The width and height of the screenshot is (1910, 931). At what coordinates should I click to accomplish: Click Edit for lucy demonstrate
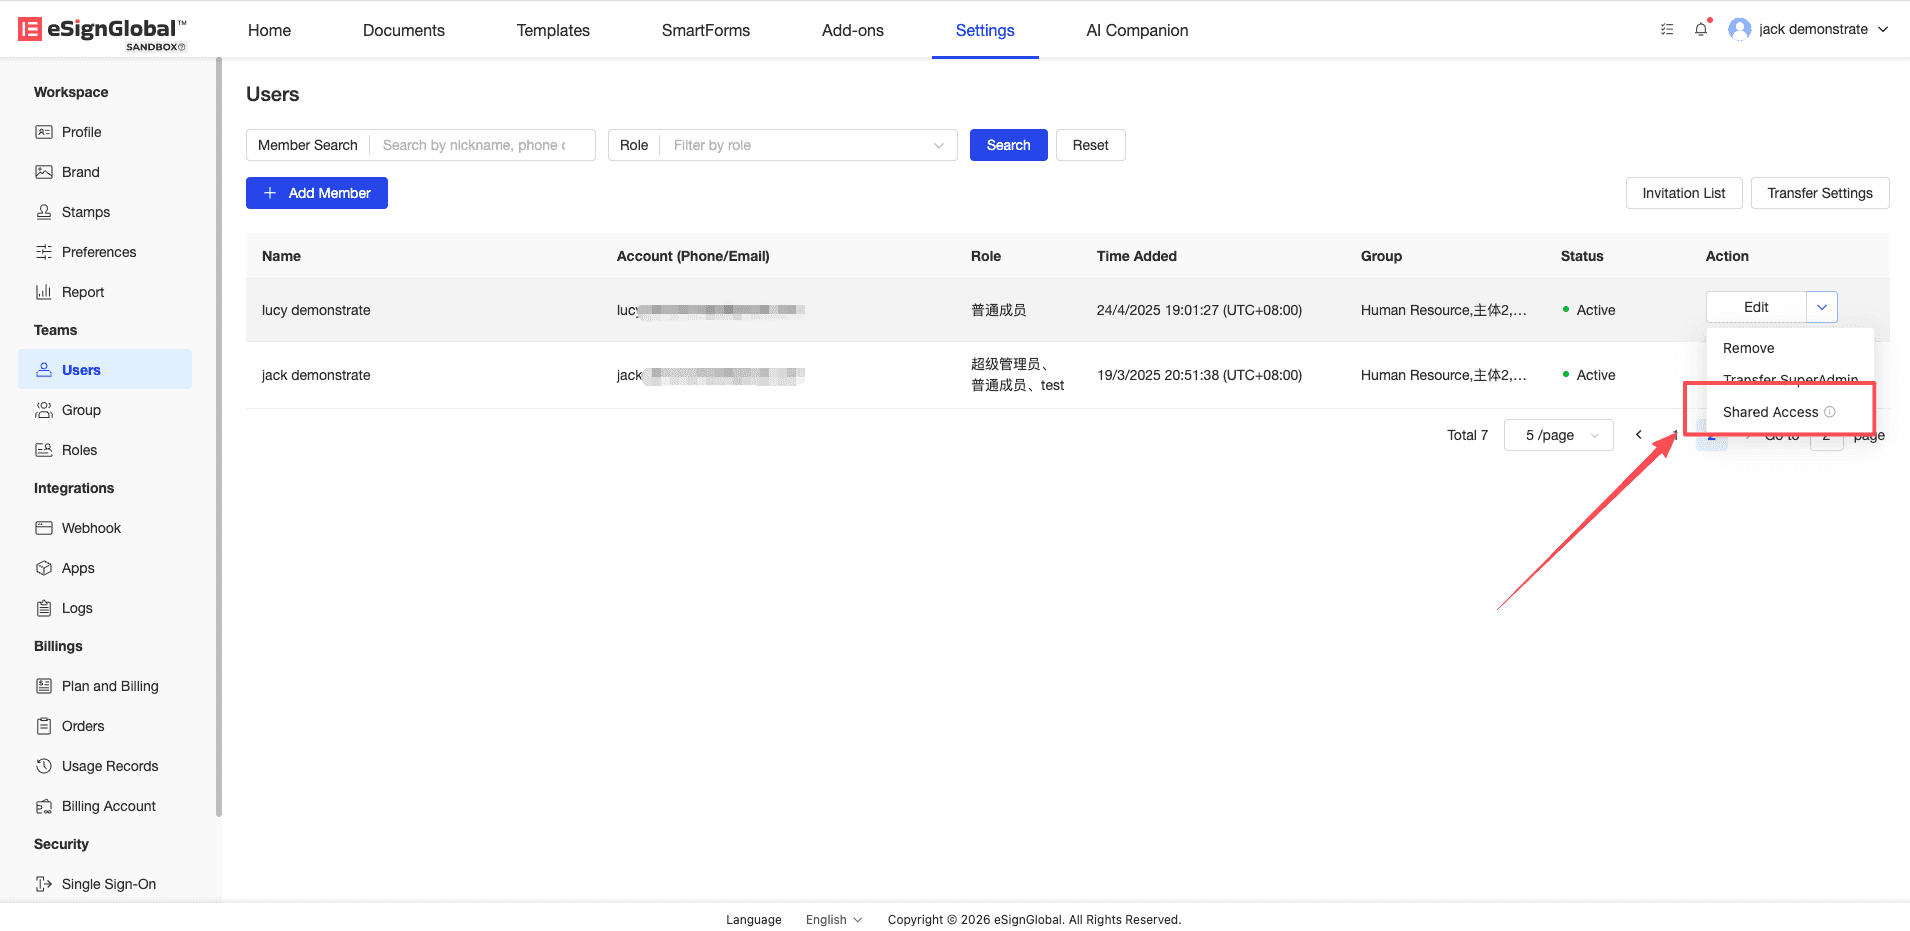click(1756, 307)
